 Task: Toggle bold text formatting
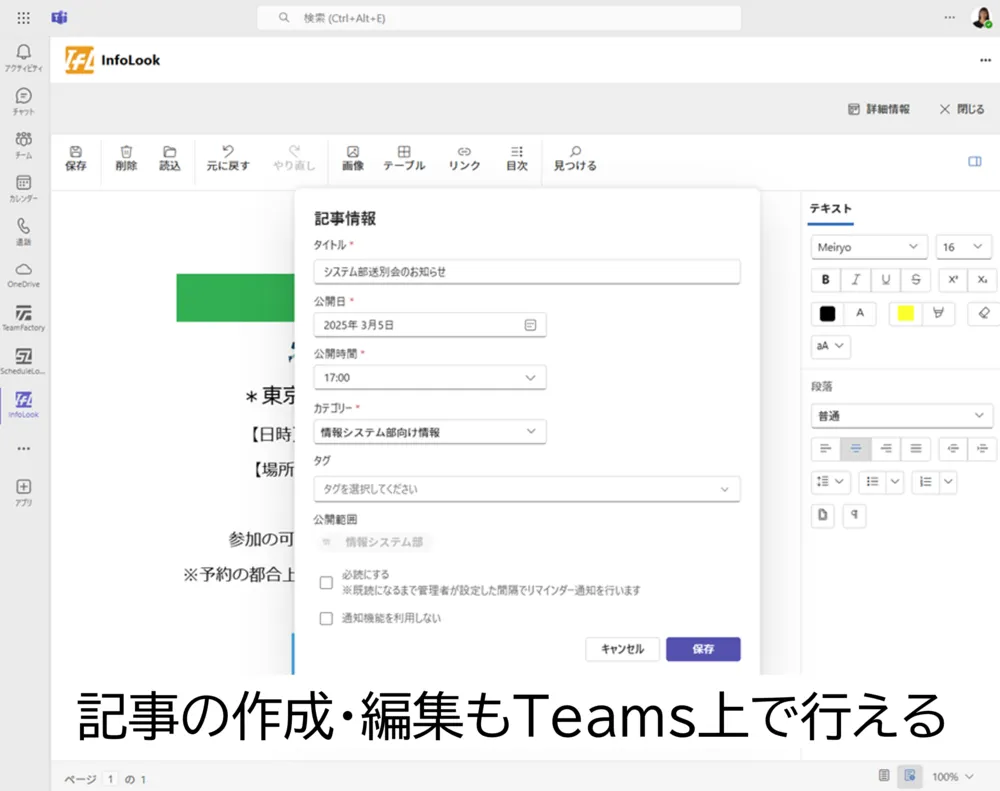click(x=825, y=280)
